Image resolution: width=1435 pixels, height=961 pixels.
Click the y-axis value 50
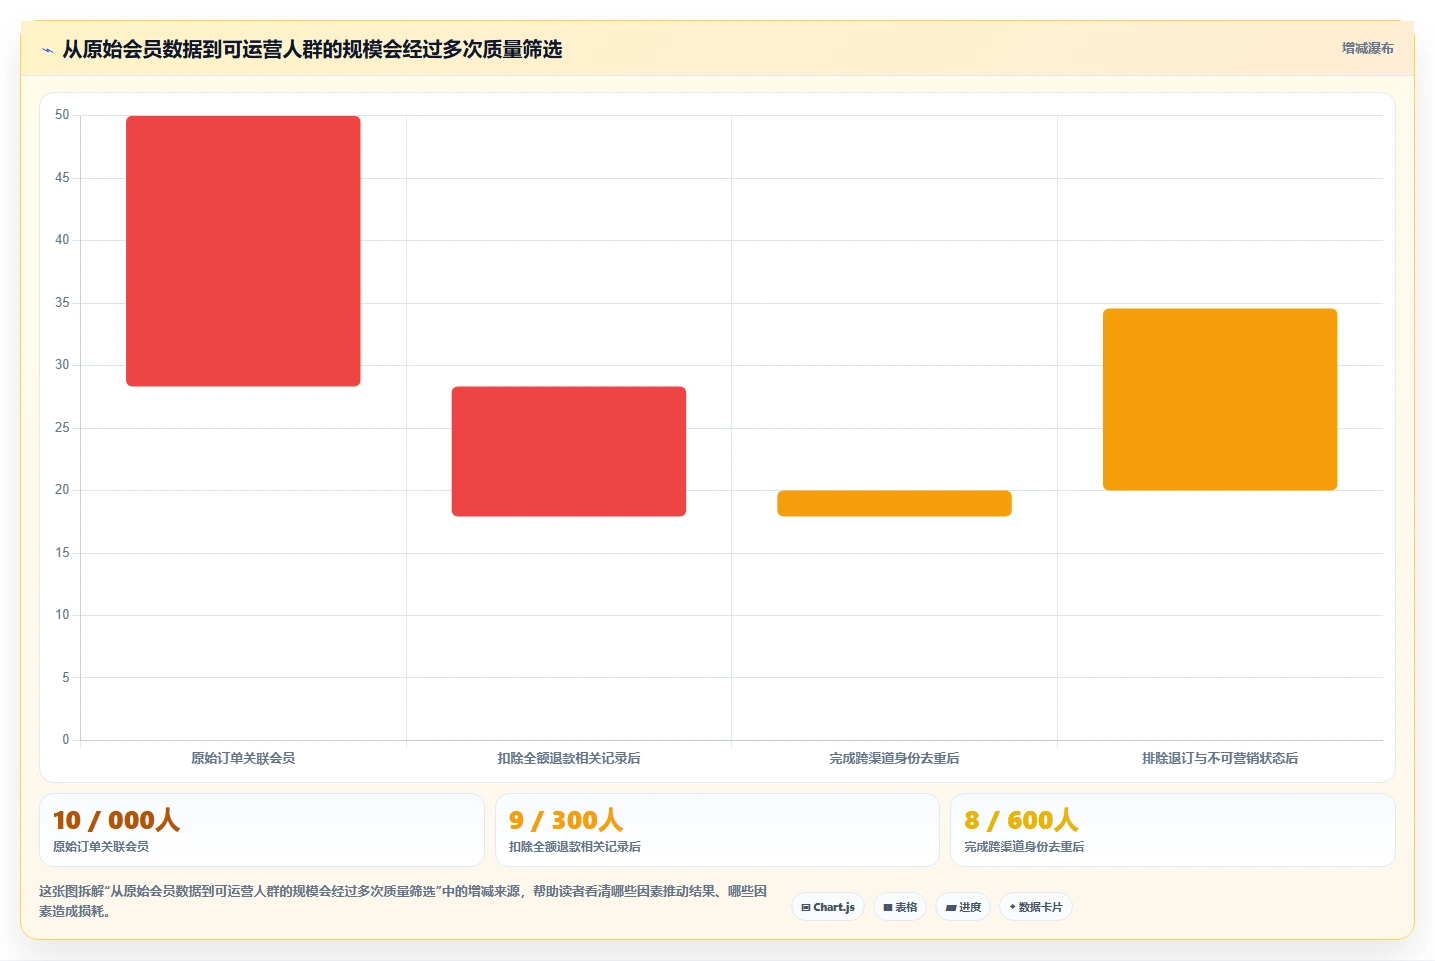click(x=62, y=115)
